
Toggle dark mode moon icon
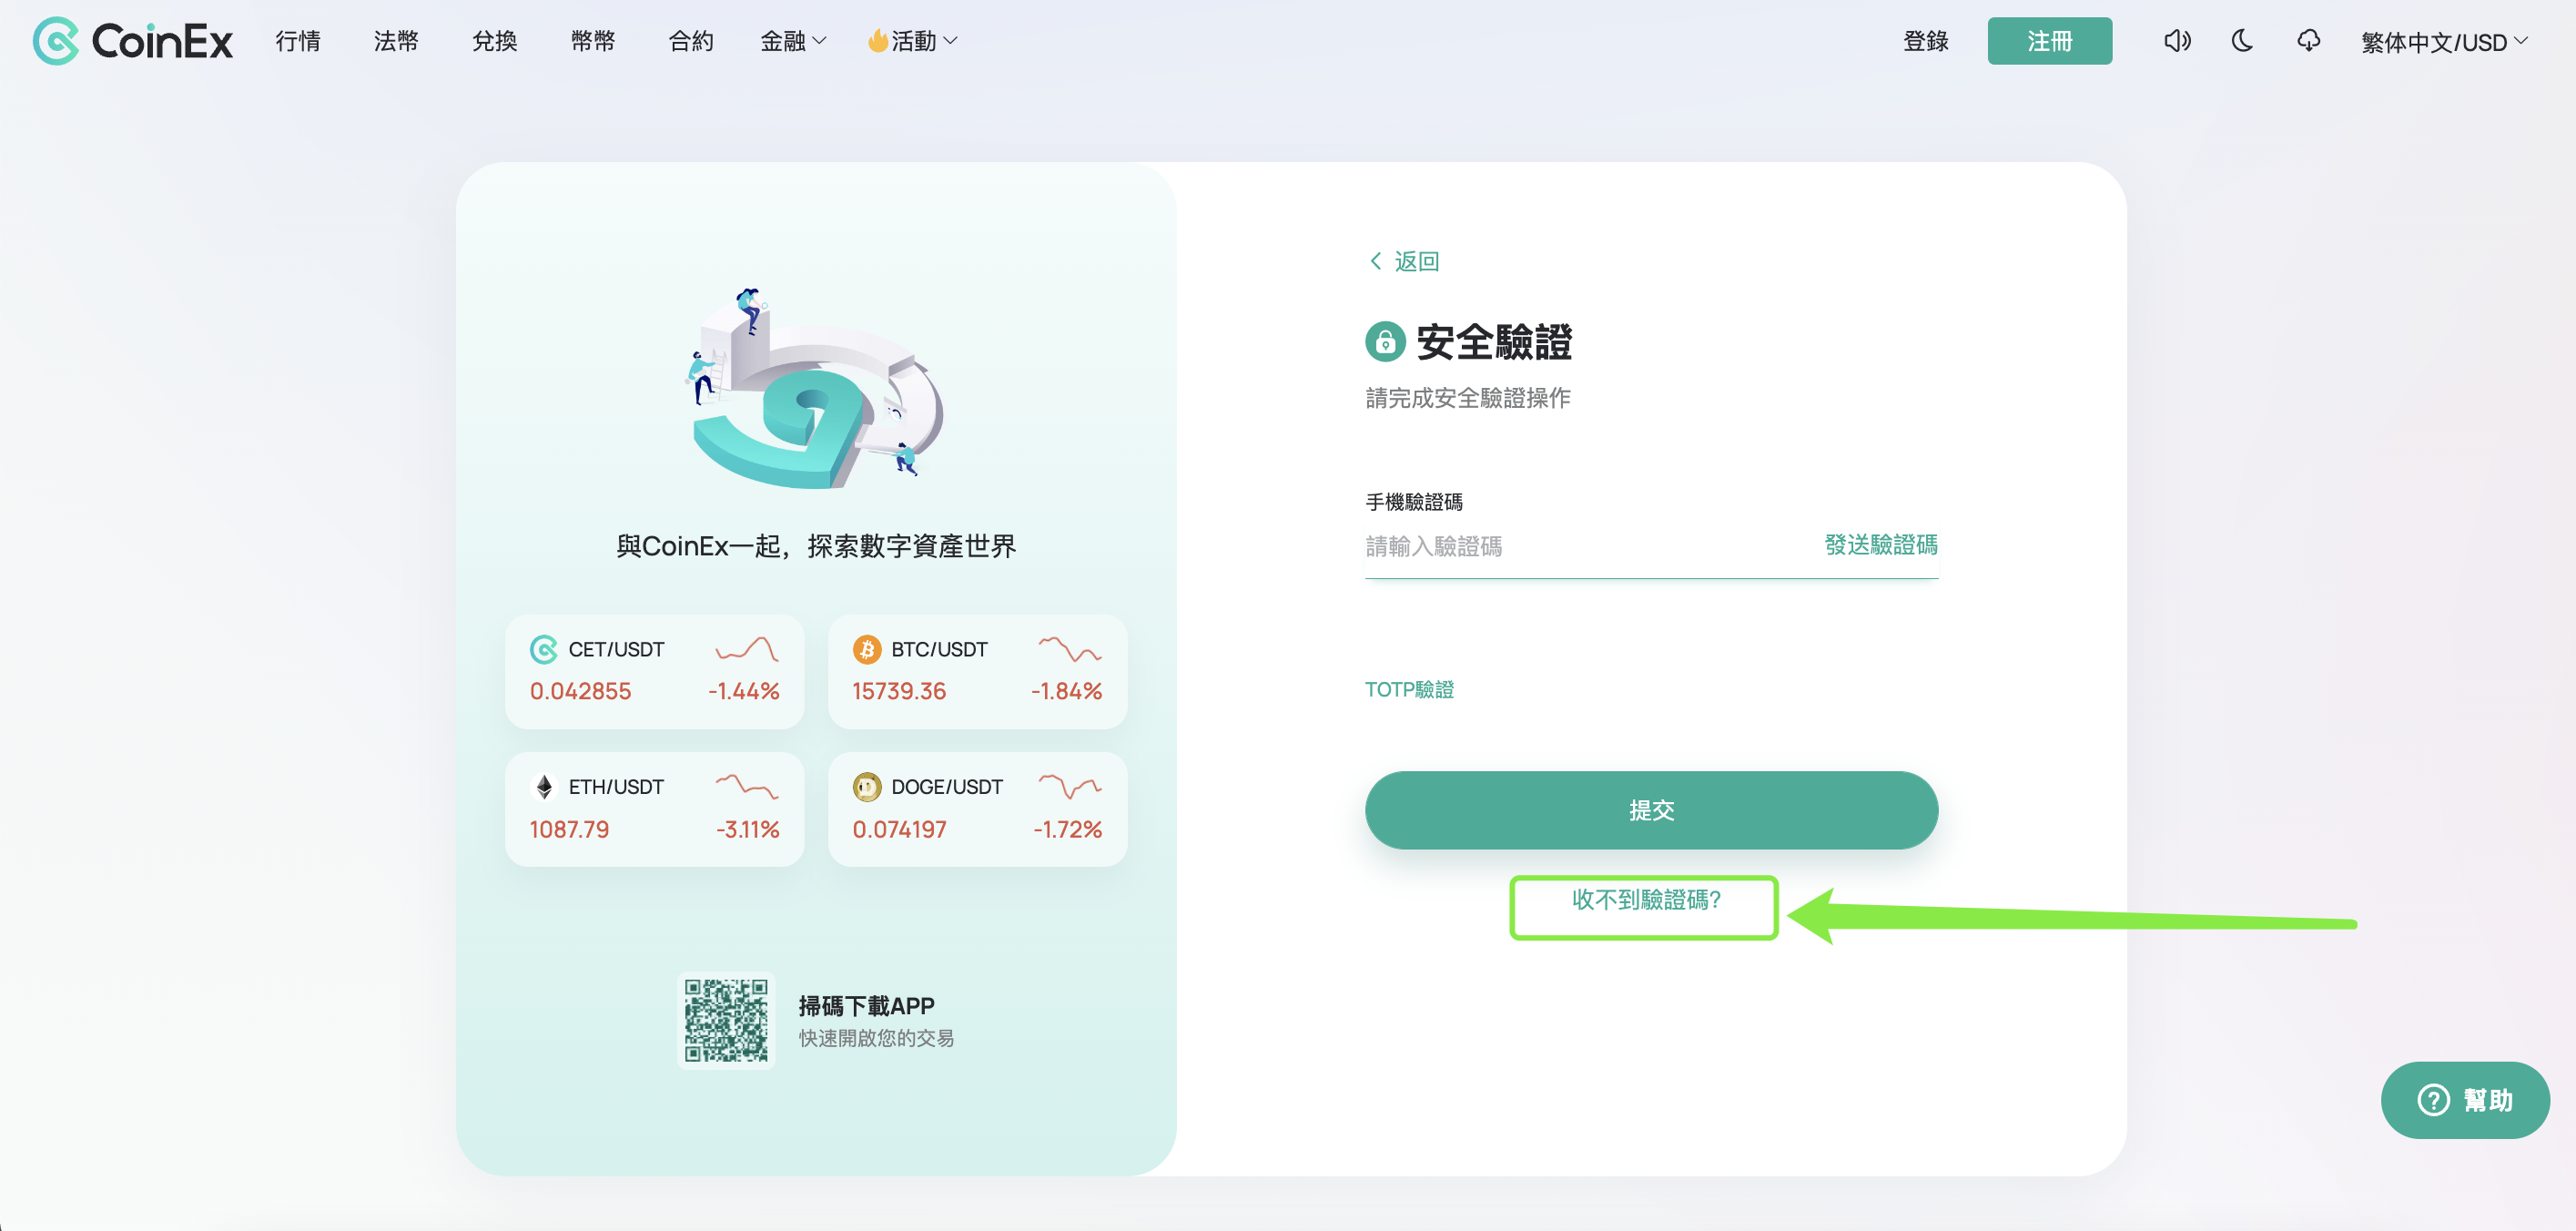pyautogui.click(x=2242, y=41)
